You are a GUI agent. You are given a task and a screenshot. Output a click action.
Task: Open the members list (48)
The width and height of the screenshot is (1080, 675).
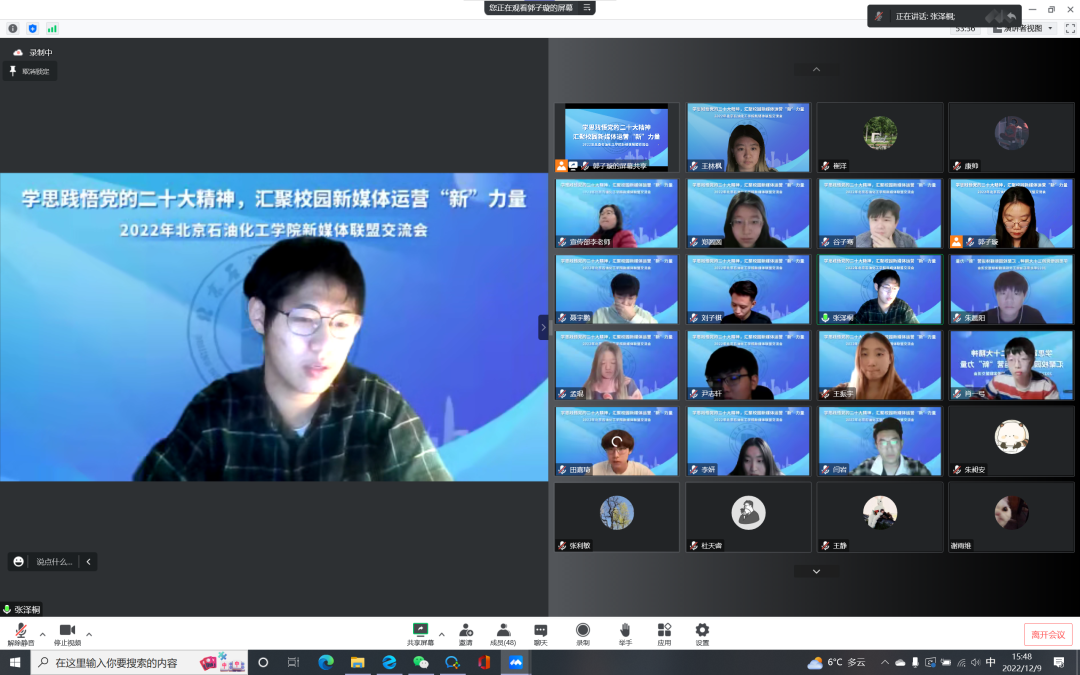[503, 630]
